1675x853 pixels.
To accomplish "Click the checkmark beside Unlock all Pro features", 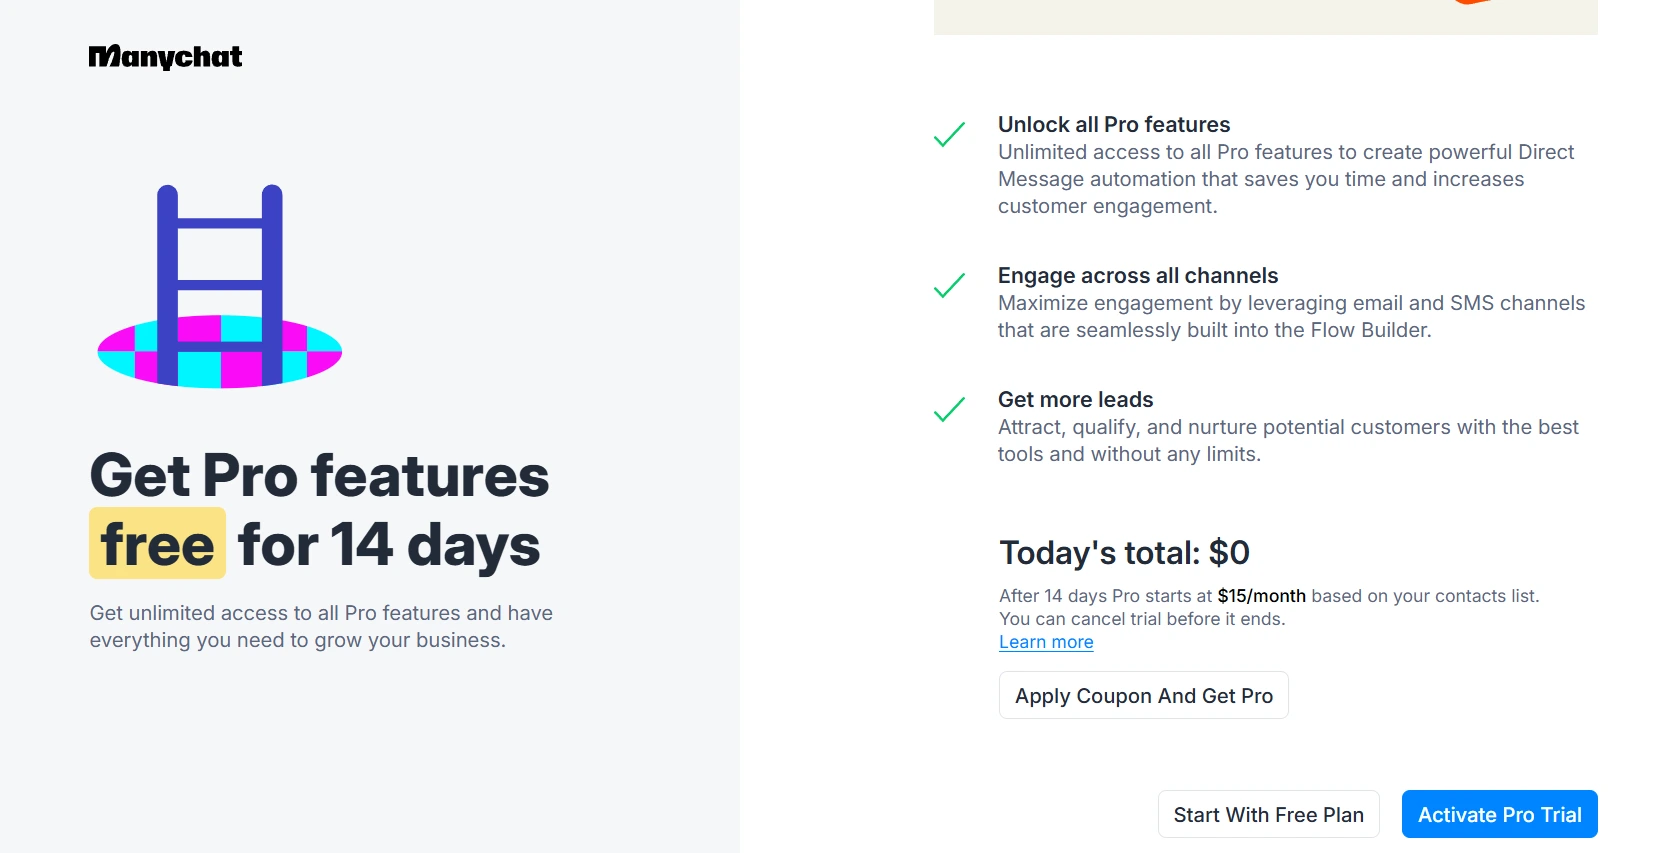I will tap(949, 135).
